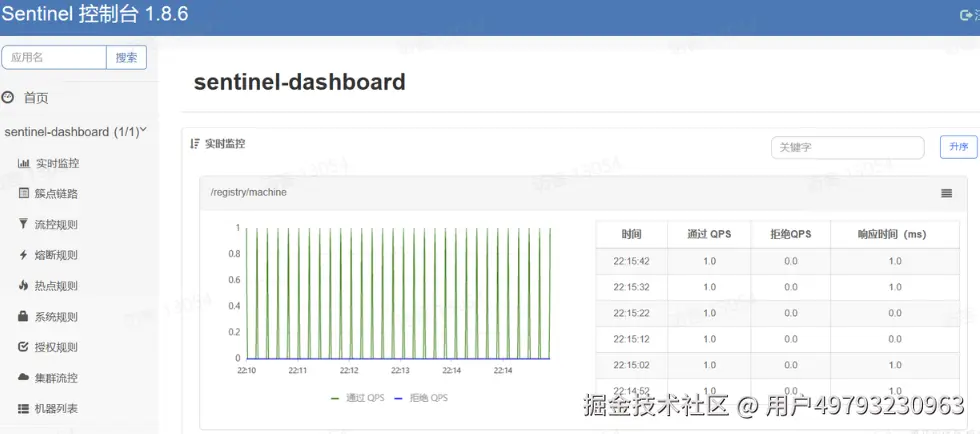This screenshot has height=434, width=980.
Task: Click the lock icon beside 系统规则
Action: tap(24, 316)
